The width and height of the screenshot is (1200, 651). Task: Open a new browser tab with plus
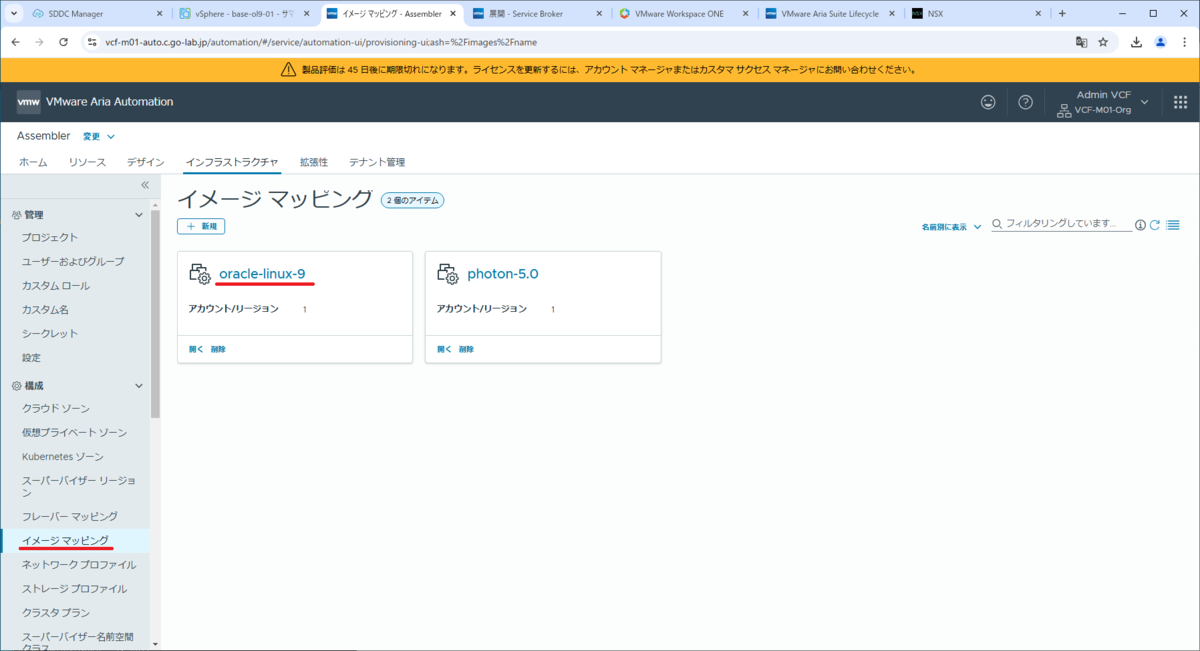[1062, 14]
